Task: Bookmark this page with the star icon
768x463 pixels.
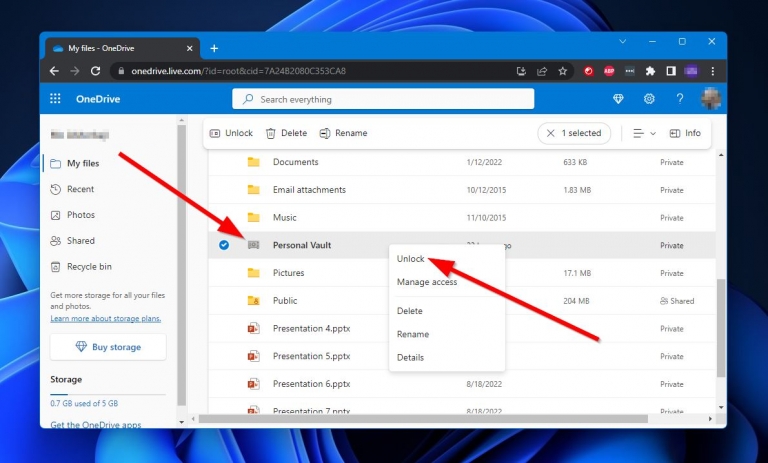Action: click(x=563, y=71)
